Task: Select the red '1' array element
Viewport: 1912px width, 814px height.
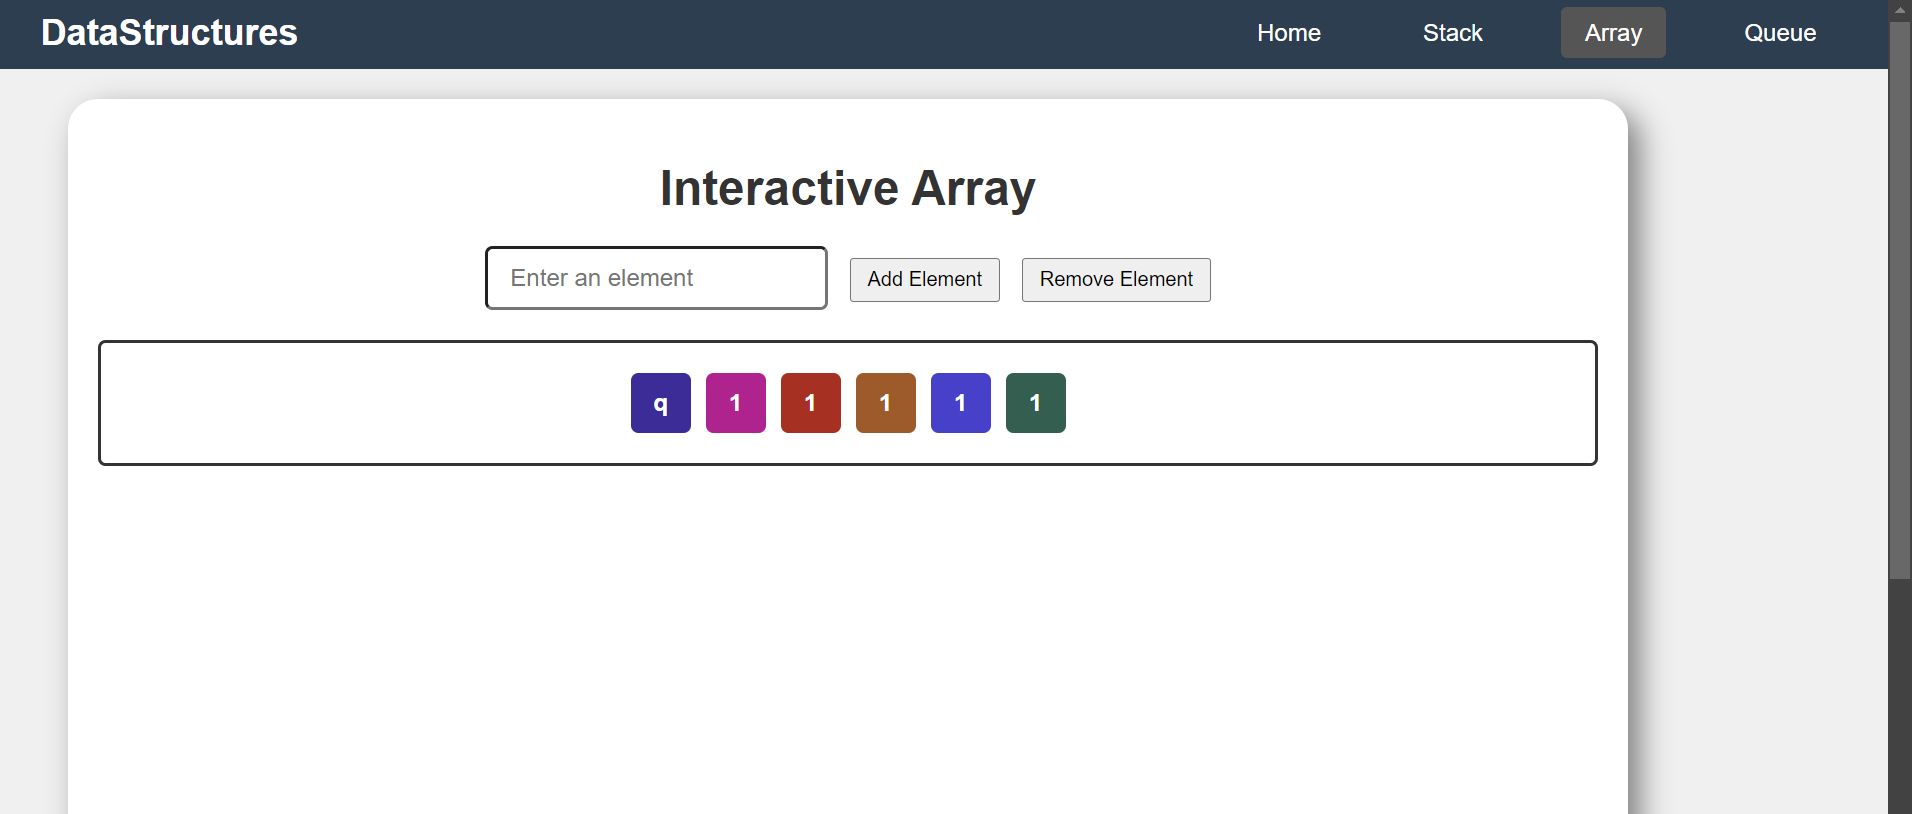Action: (811, 403)
